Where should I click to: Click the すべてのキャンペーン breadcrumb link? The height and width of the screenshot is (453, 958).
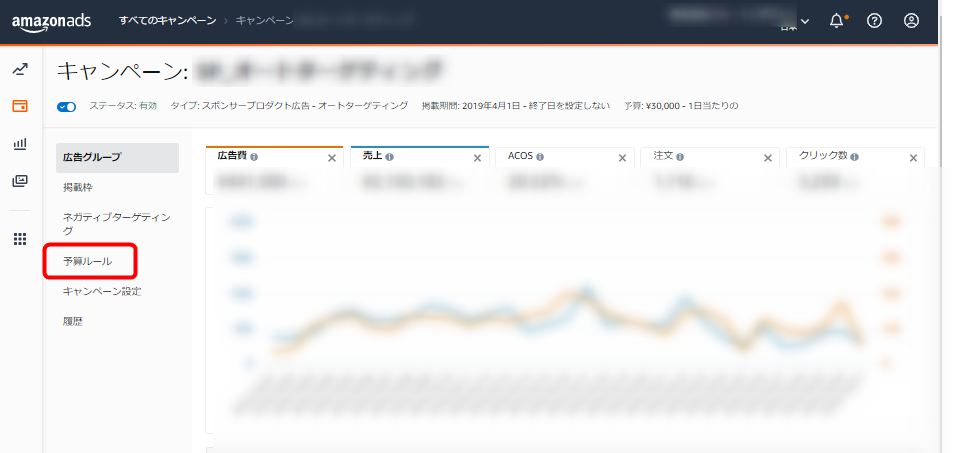point(167,21)
